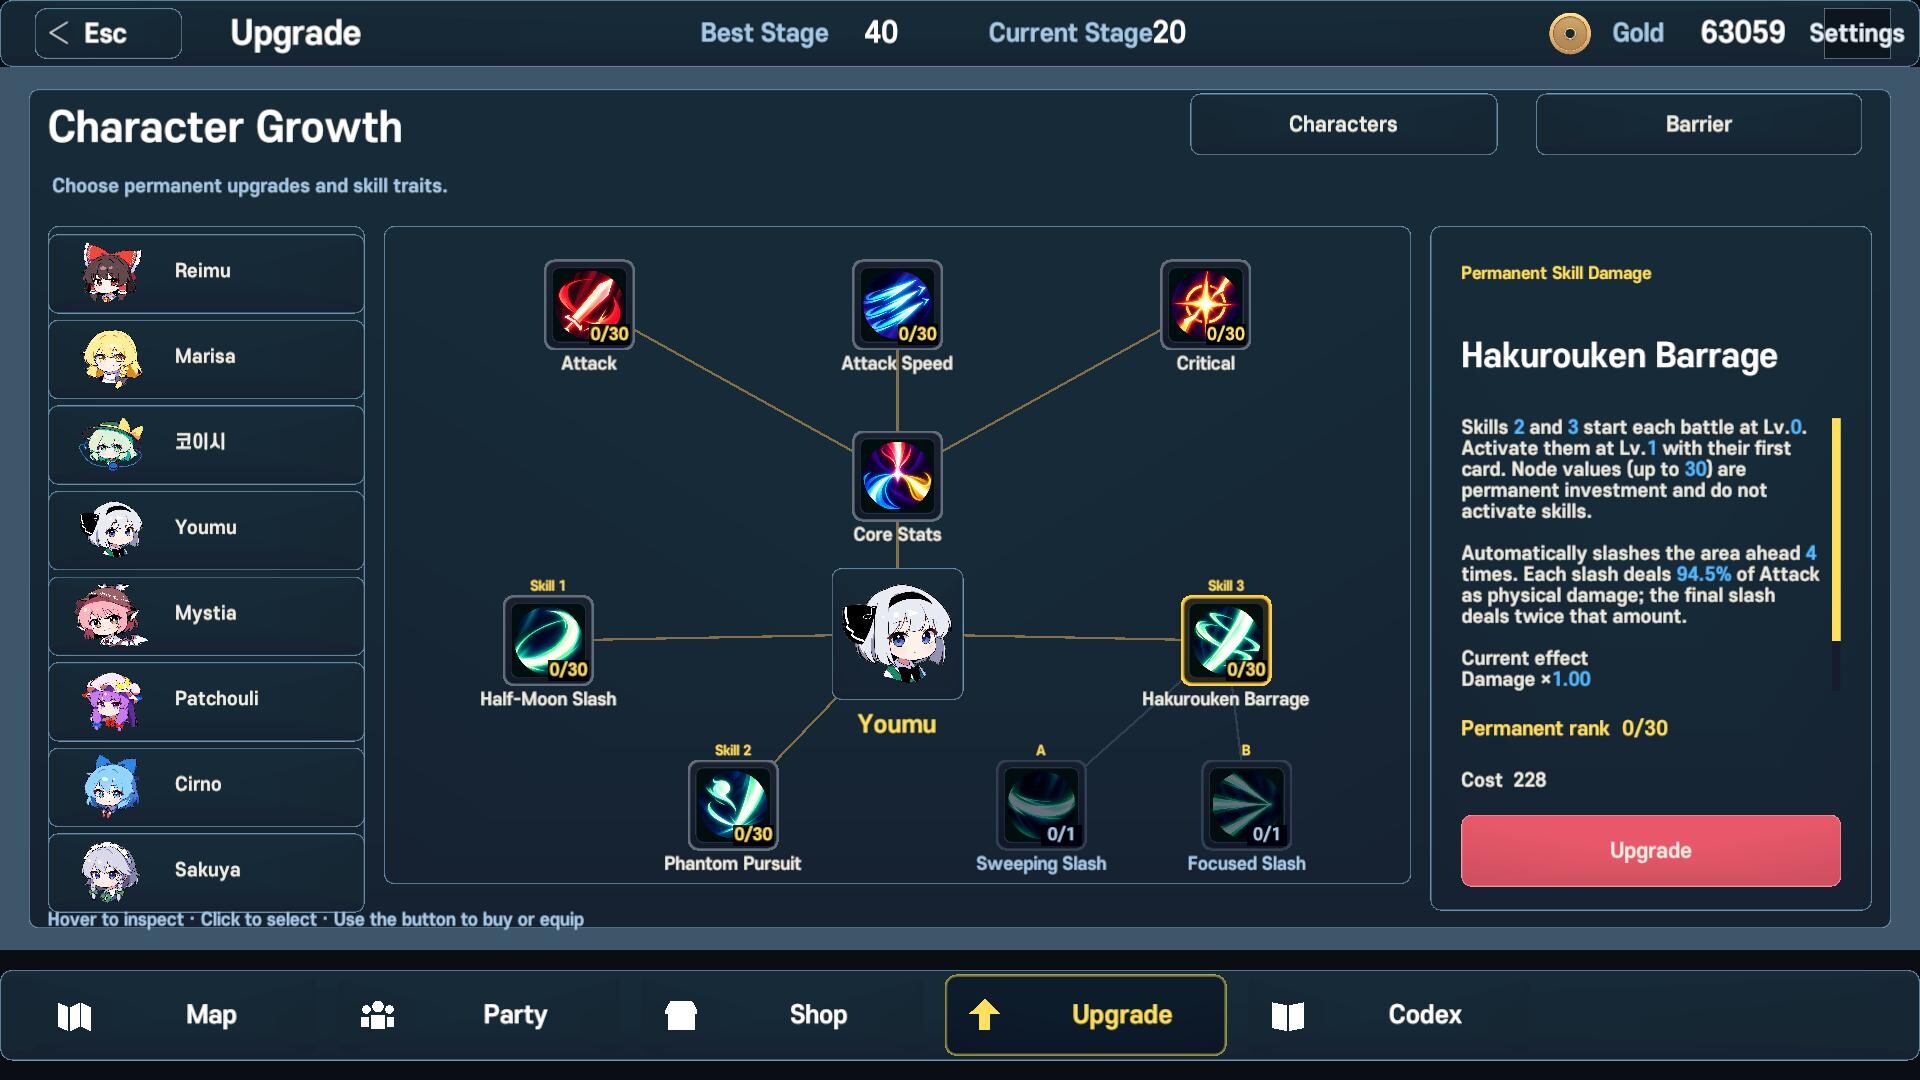This screenshot has height=1080, width=1920.
Task: Switch to the Characters section
Action: point(1343,124)
